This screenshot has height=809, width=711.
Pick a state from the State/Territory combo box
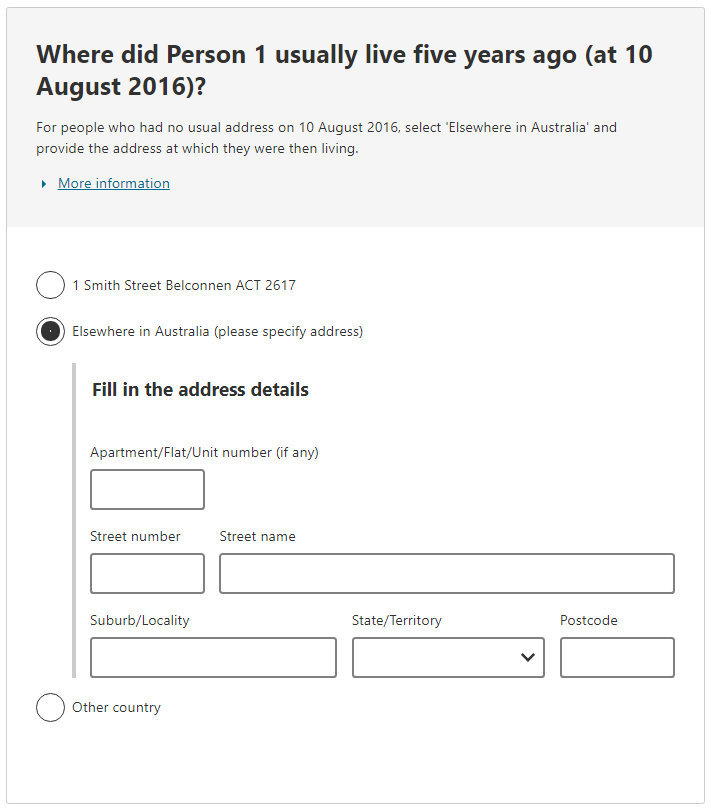click(447, 657)
